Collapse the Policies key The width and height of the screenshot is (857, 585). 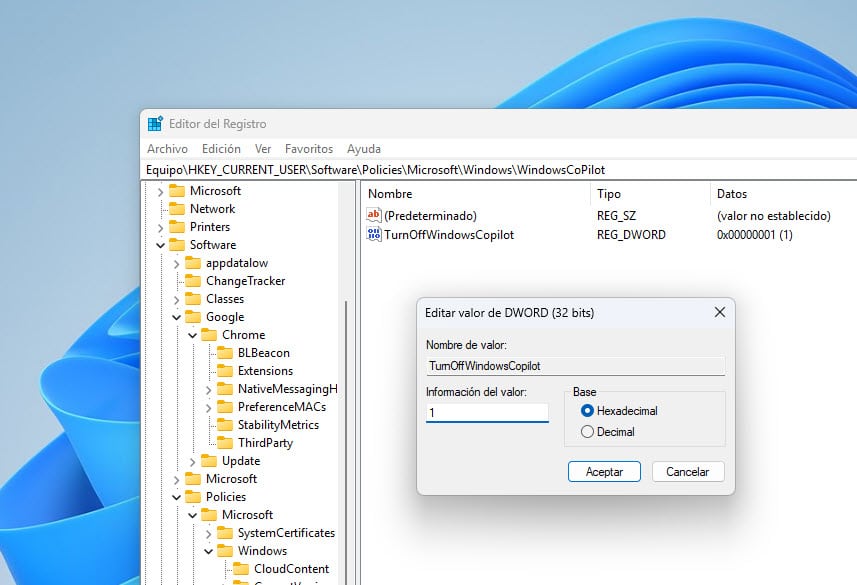[x=176, y=498]
